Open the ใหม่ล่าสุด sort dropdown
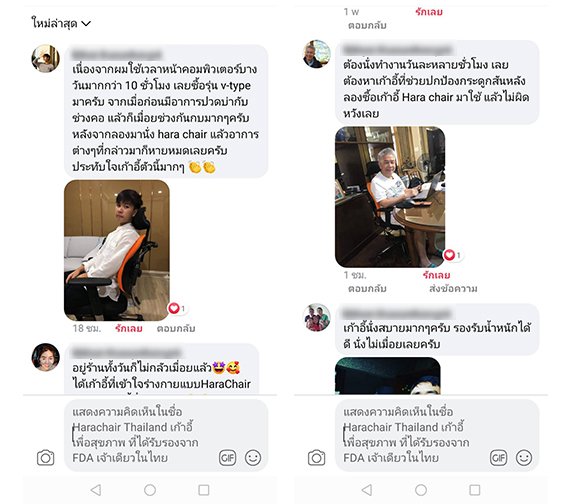Screen dimensions: 570x504 pyautogui.click(x=61, y=23)
